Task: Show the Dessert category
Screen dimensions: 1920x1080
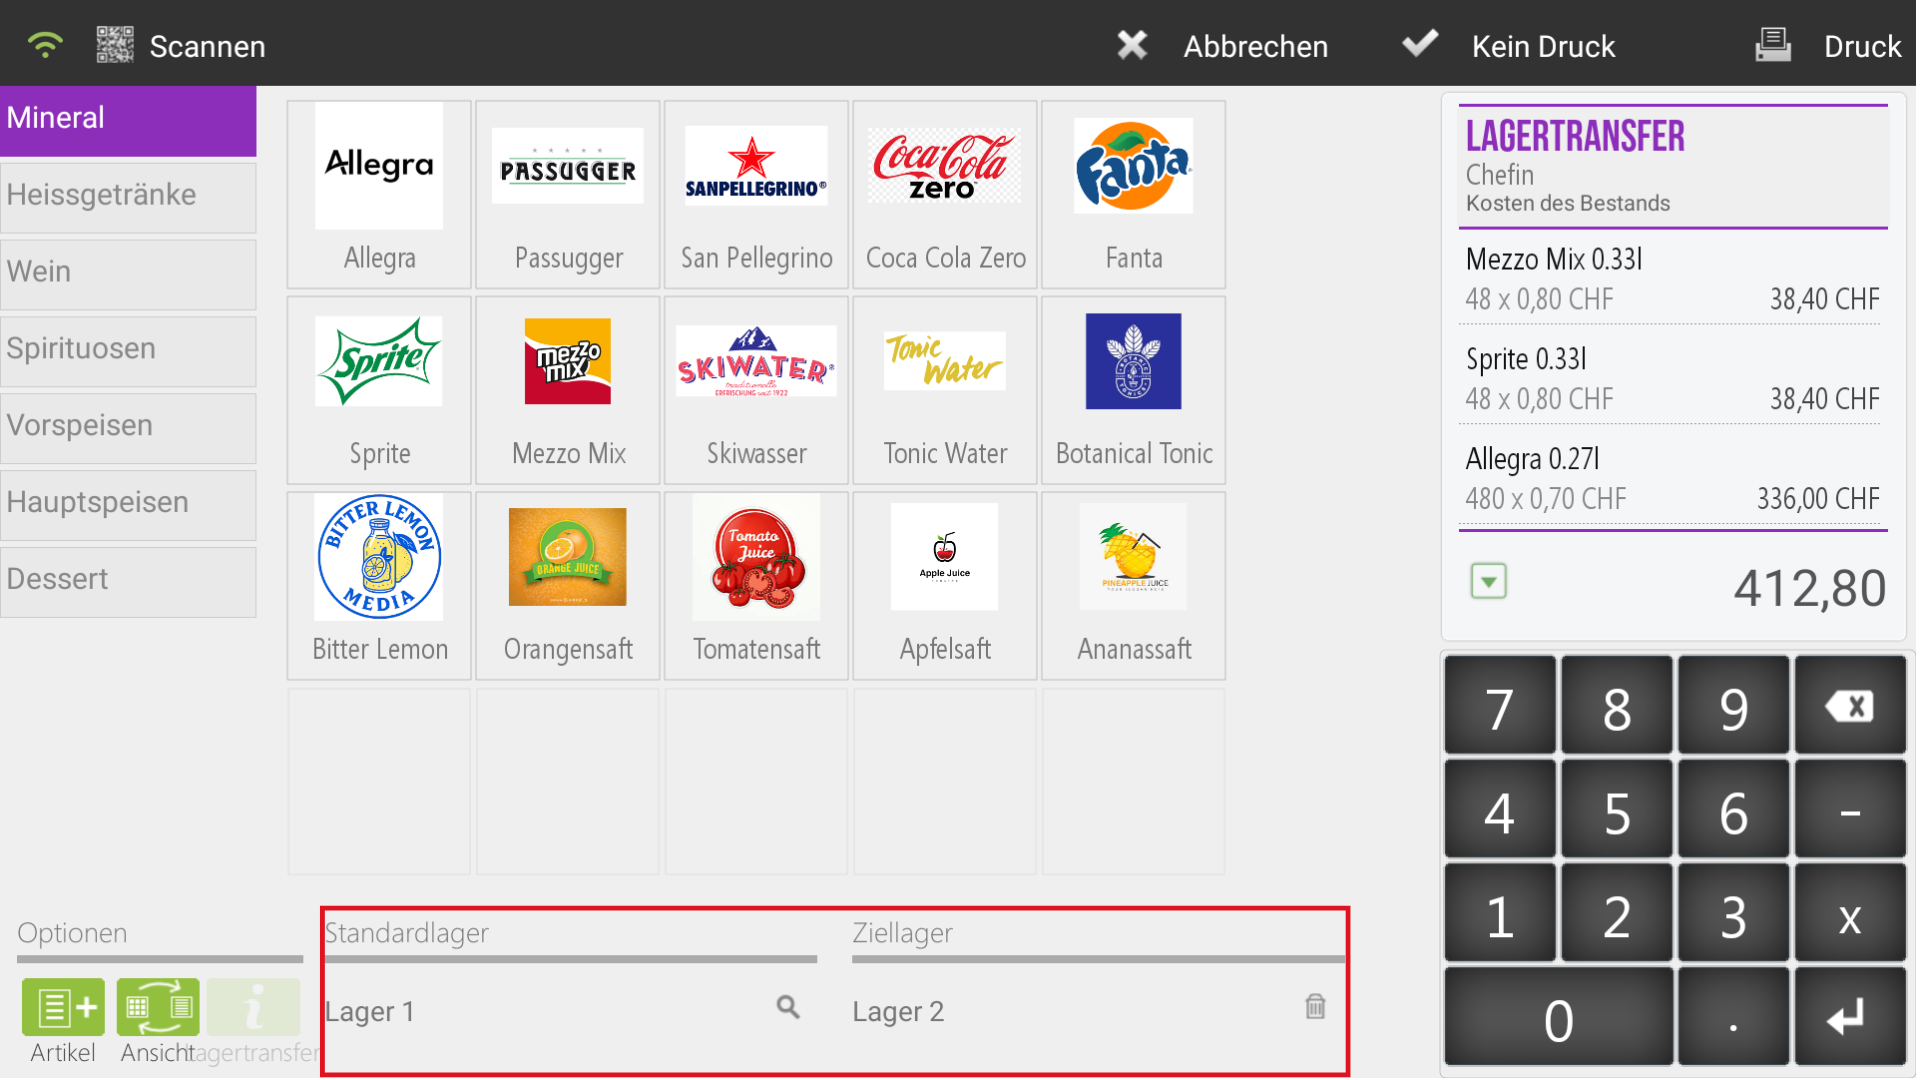Action: click(128, 582)
